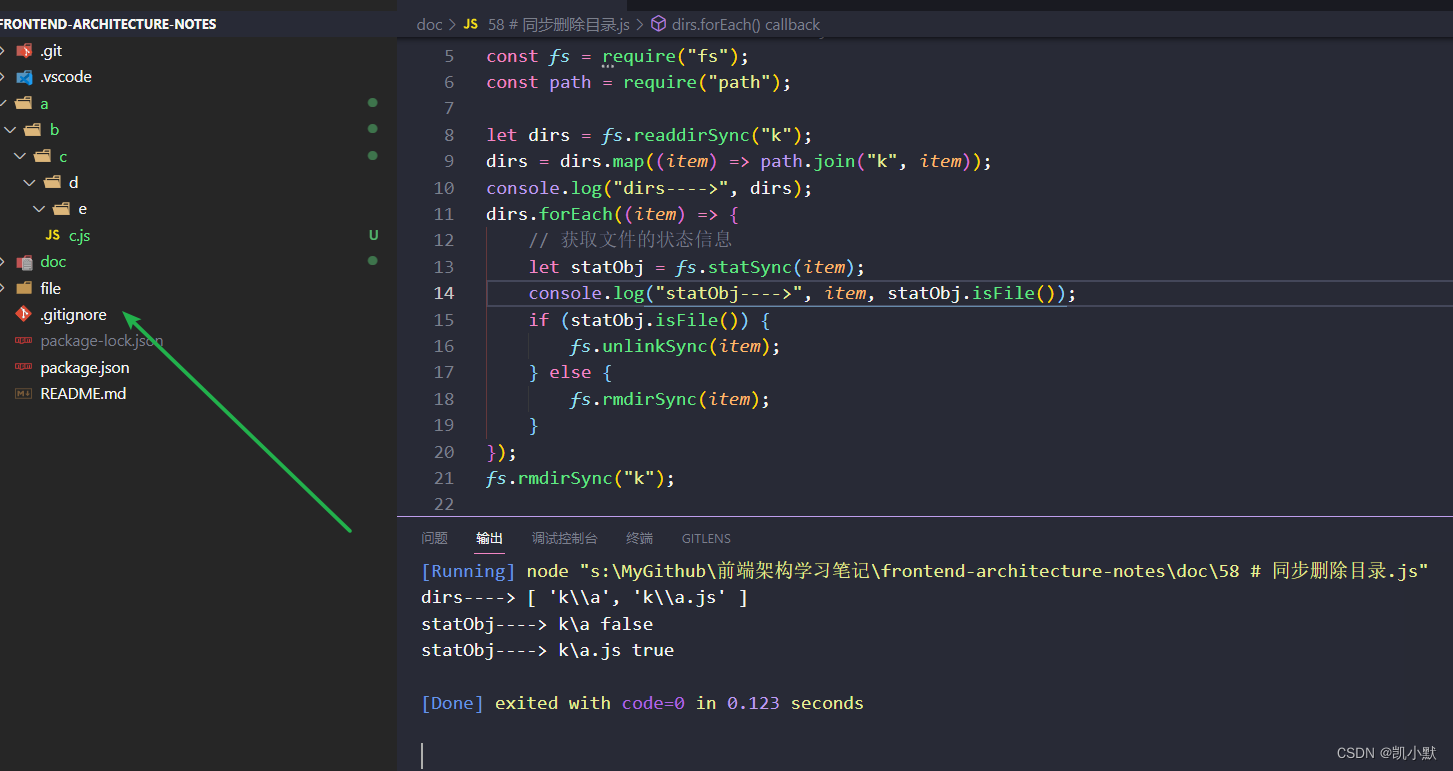Click the git icon beside .gitignore
This screenshot has width=1453, height=771.
click(x=24, y=315)
